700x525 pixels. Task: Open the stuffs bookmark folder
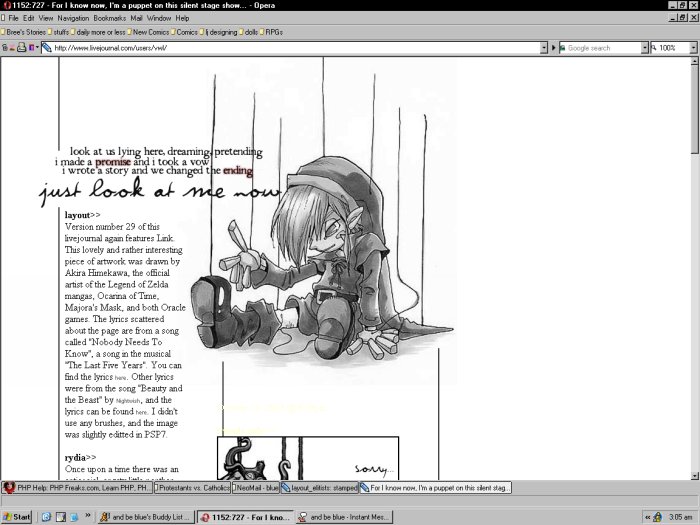coord(58,32)
